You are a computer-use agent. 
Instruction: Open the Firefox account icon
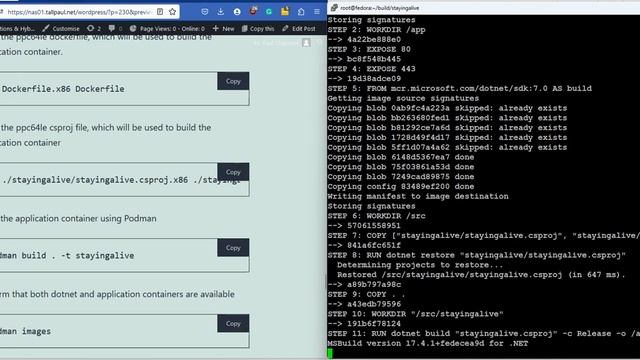coord(237,12)
